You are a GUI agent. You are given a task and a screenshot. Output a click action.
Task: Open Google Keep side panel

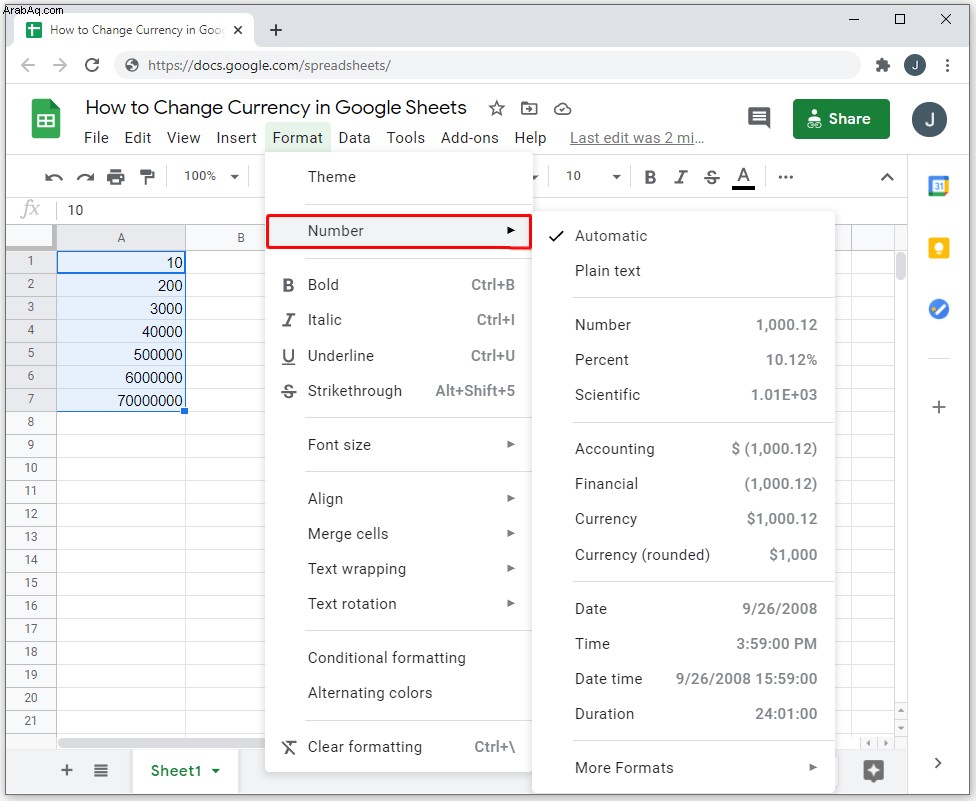pos(939,248)
